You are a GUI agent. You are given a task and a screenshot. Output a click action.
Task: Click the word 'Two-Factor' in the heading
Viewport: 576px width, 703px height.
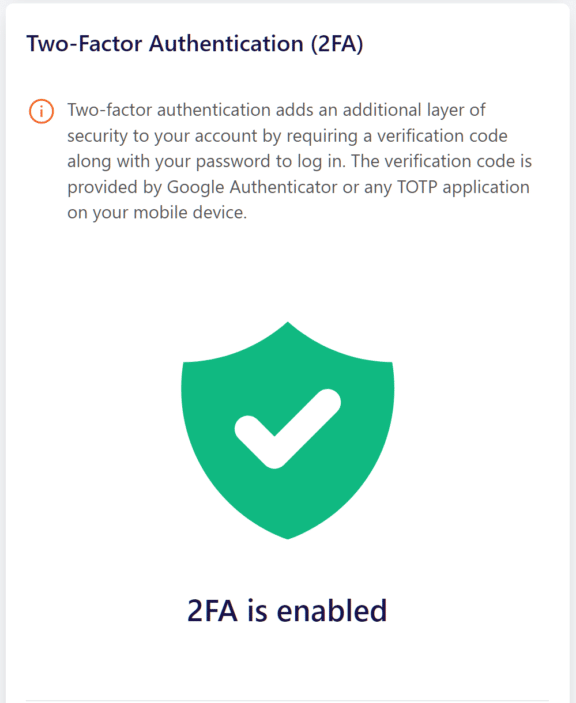(x=84, y=44)
